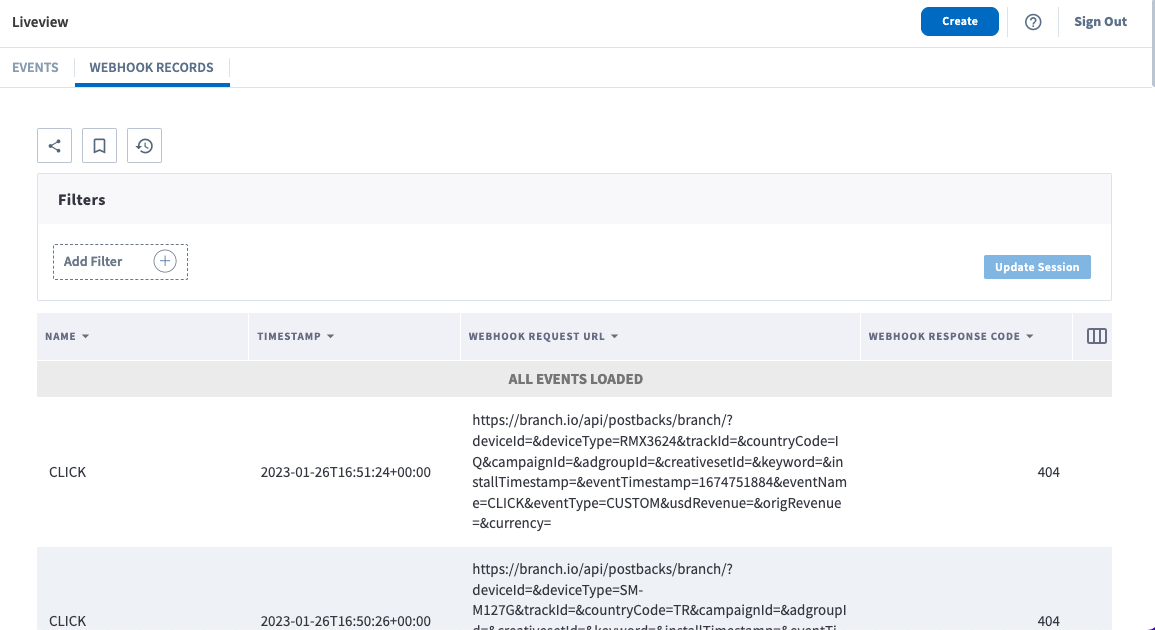Click timestamp 2023-01-26T16:50:26+00:00
The image size is (1155, 630).
click(x=345, y=620)
